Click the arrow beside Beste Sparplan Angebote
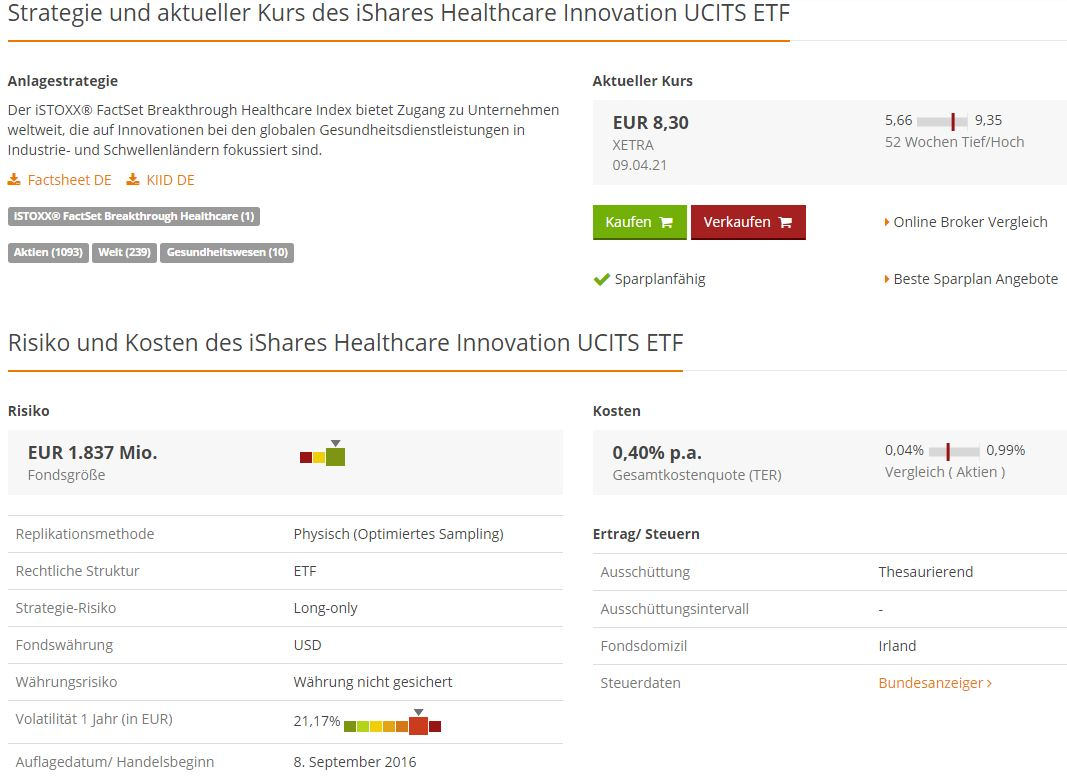Image resolution: width=1067 pixels, height=780 pixels. 887,279
